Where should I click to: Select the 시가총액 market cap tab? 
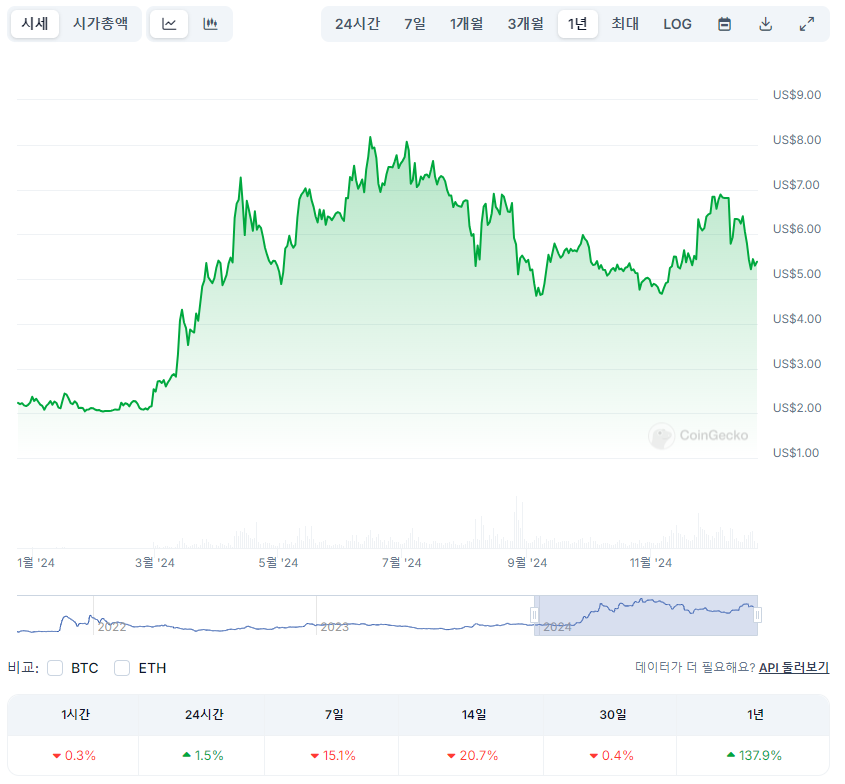(101, 24)
